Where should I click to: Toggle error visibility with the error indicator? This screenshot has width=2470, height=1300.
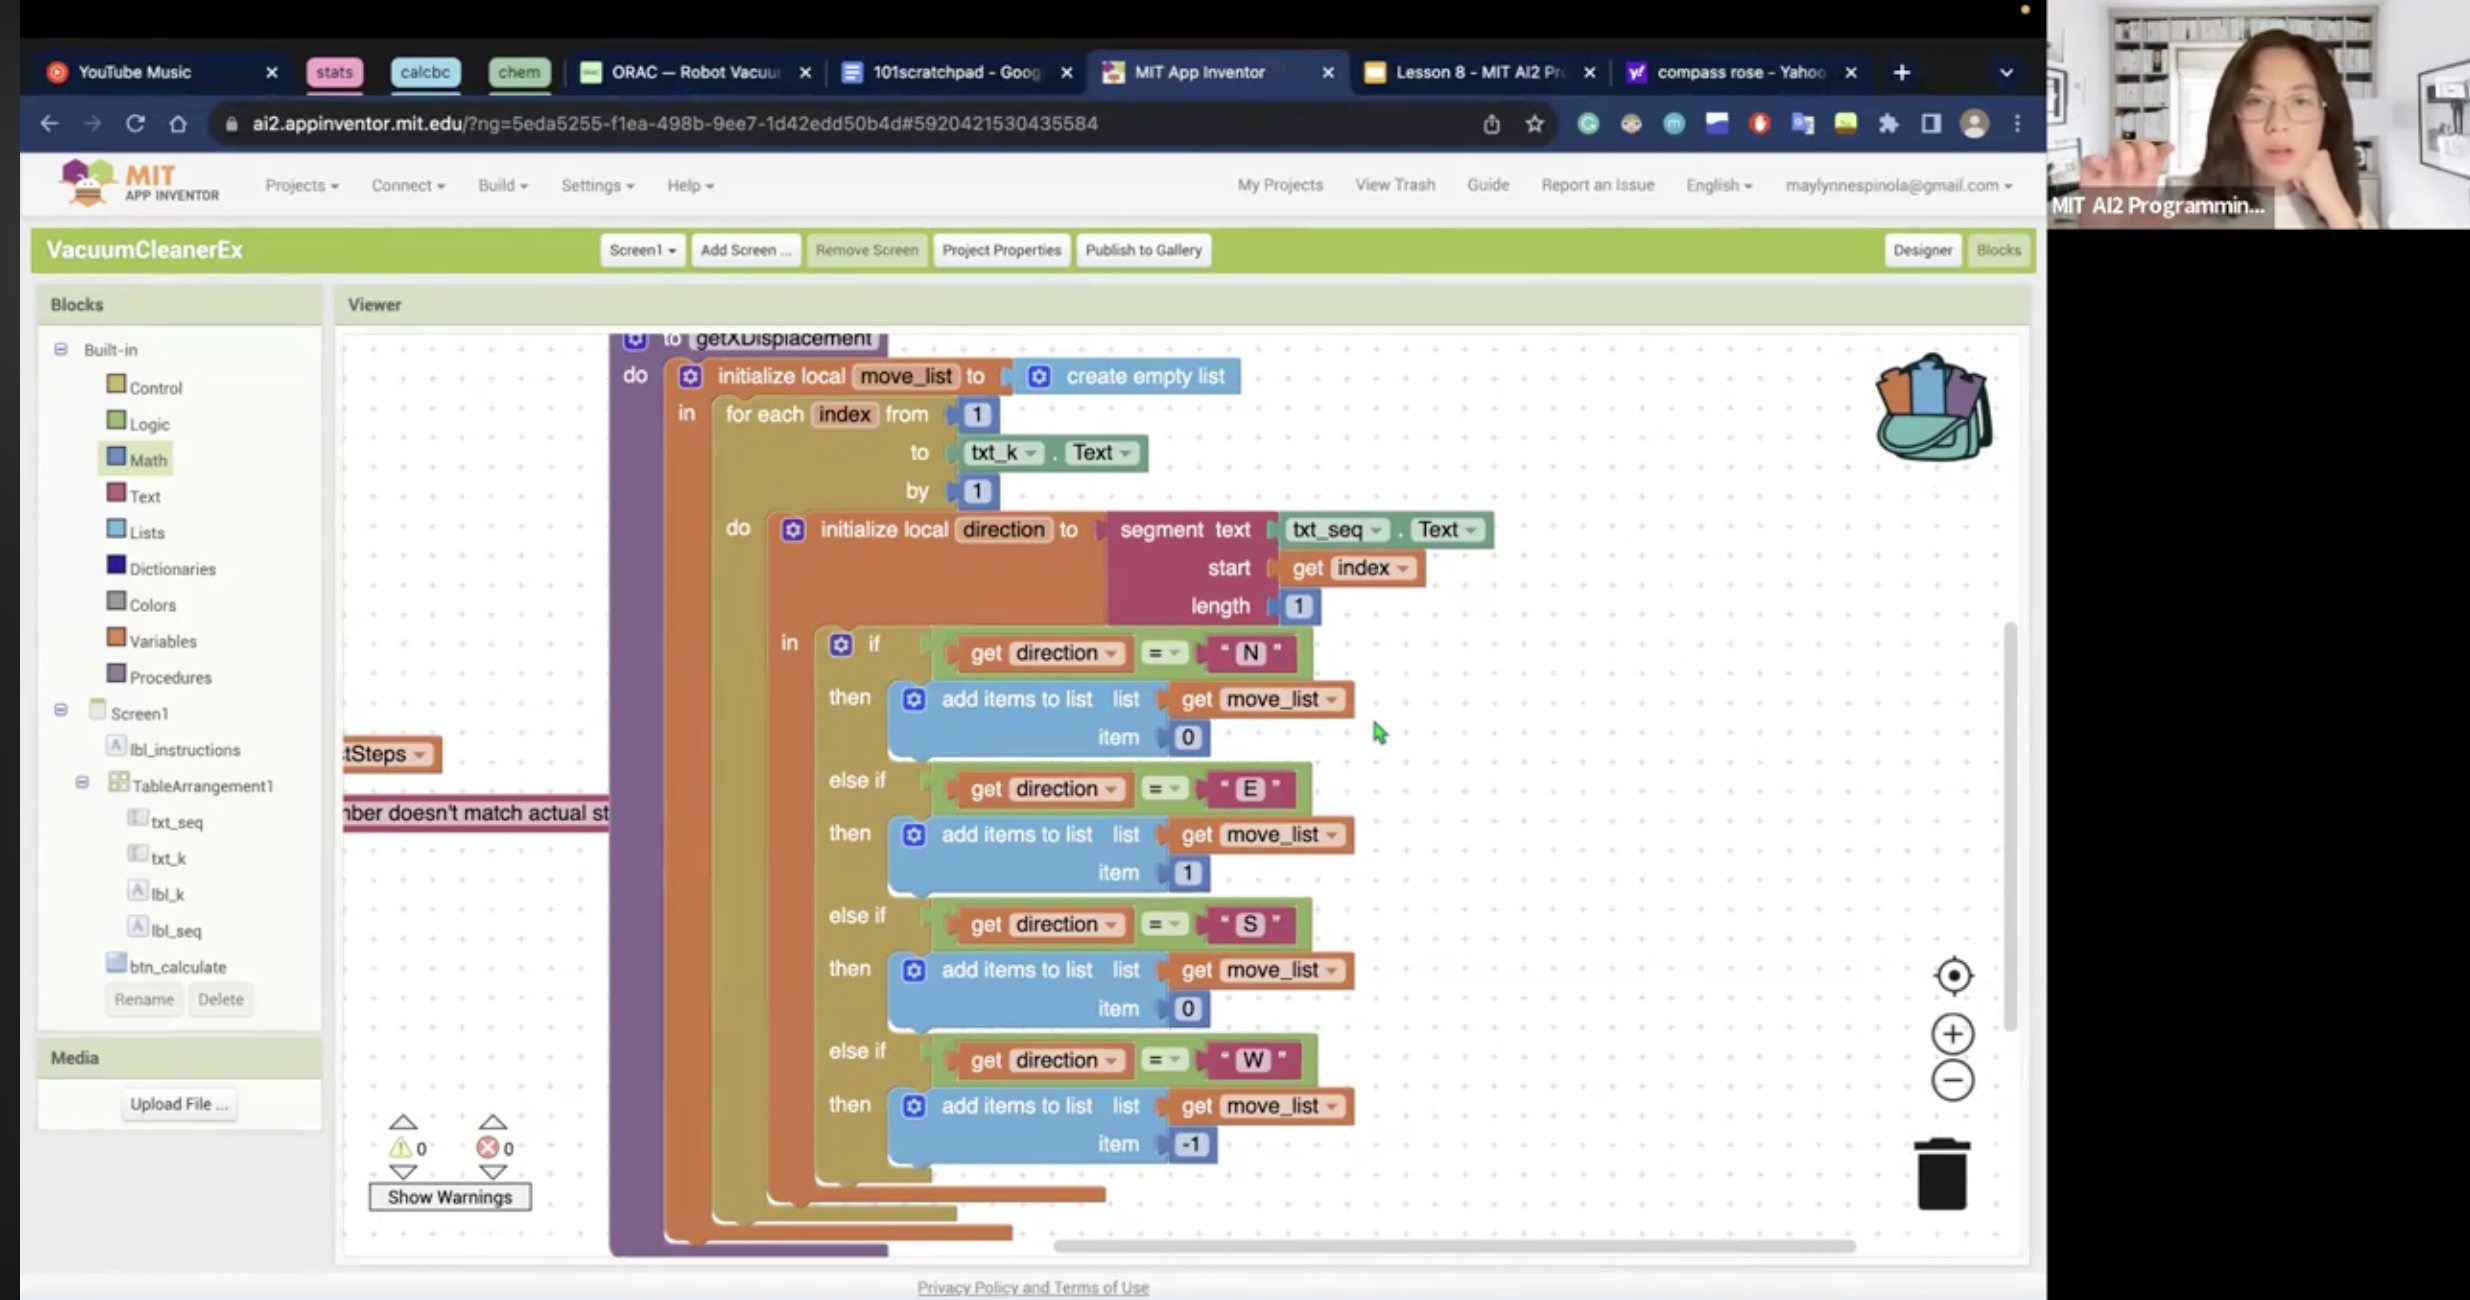[489, 1147]
